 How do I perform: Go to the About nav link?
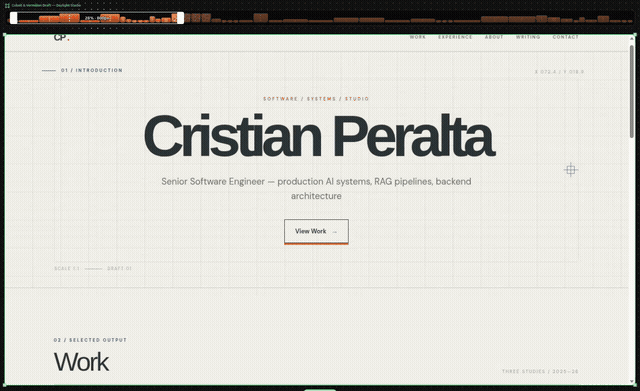(x=494, y=37)
